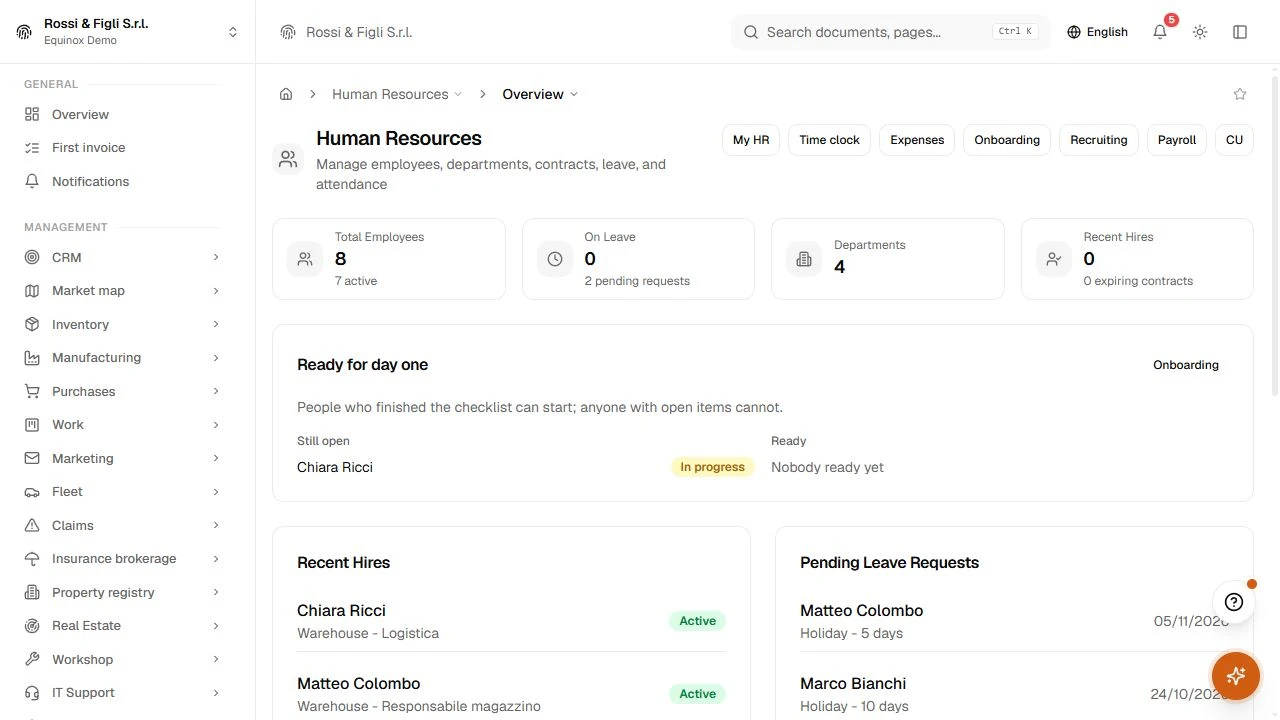Open the Overview breadcrumb dropdown
Screen dimensions: 1280x720
click(540, 94)
